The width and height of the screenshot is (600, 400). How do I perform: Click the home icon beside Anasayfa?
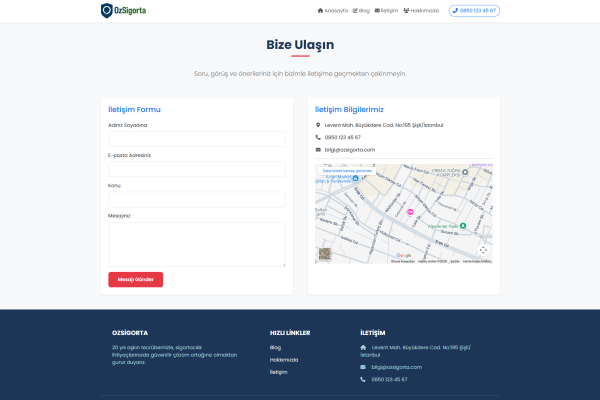pos(320,10)
